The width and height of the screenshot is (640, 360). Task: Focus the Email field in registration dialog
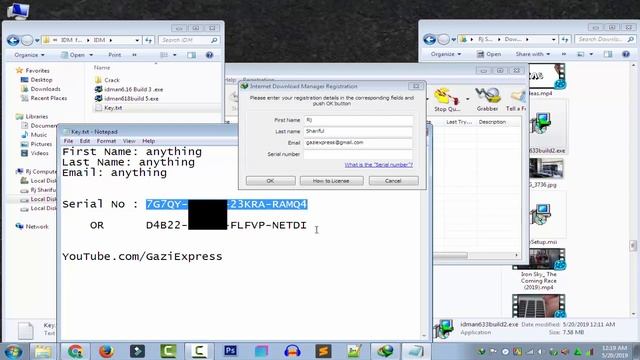[358, 143]
